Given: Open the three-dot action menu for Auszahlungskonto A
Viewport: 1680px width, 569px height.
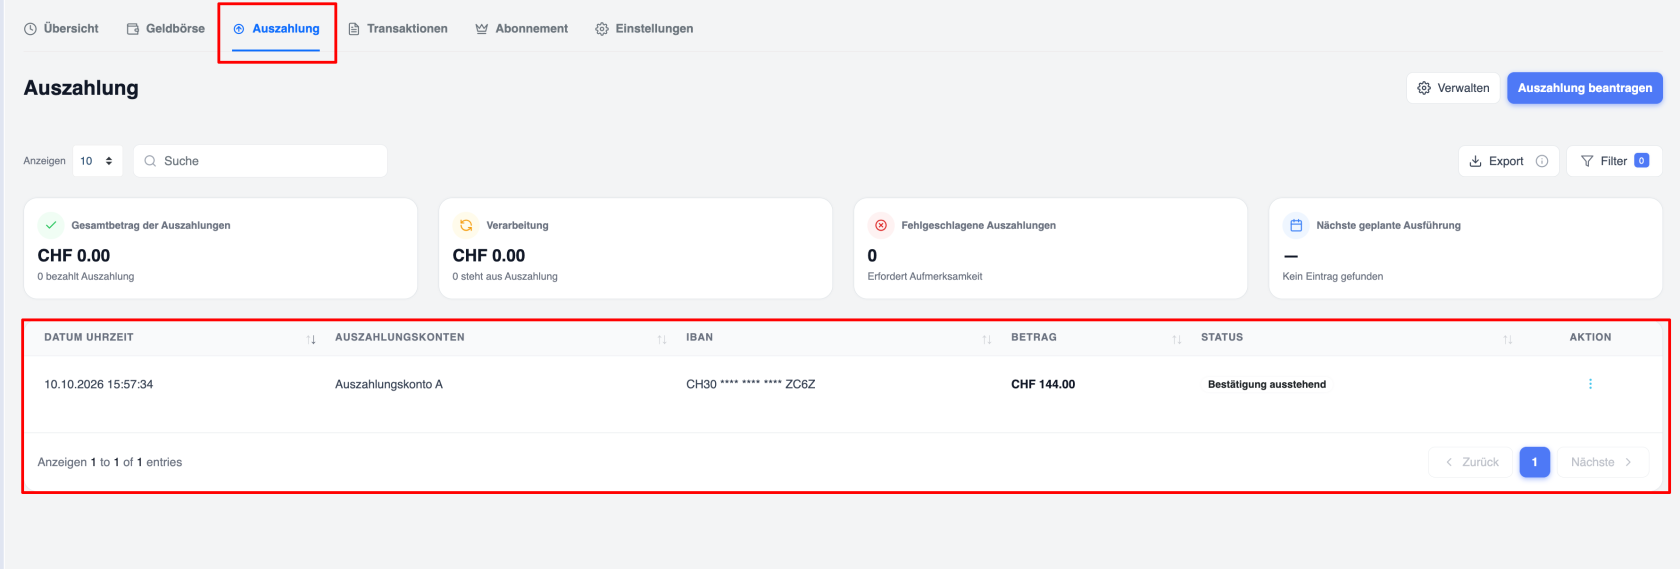Looking at the screenshot, I should 1590,384.
